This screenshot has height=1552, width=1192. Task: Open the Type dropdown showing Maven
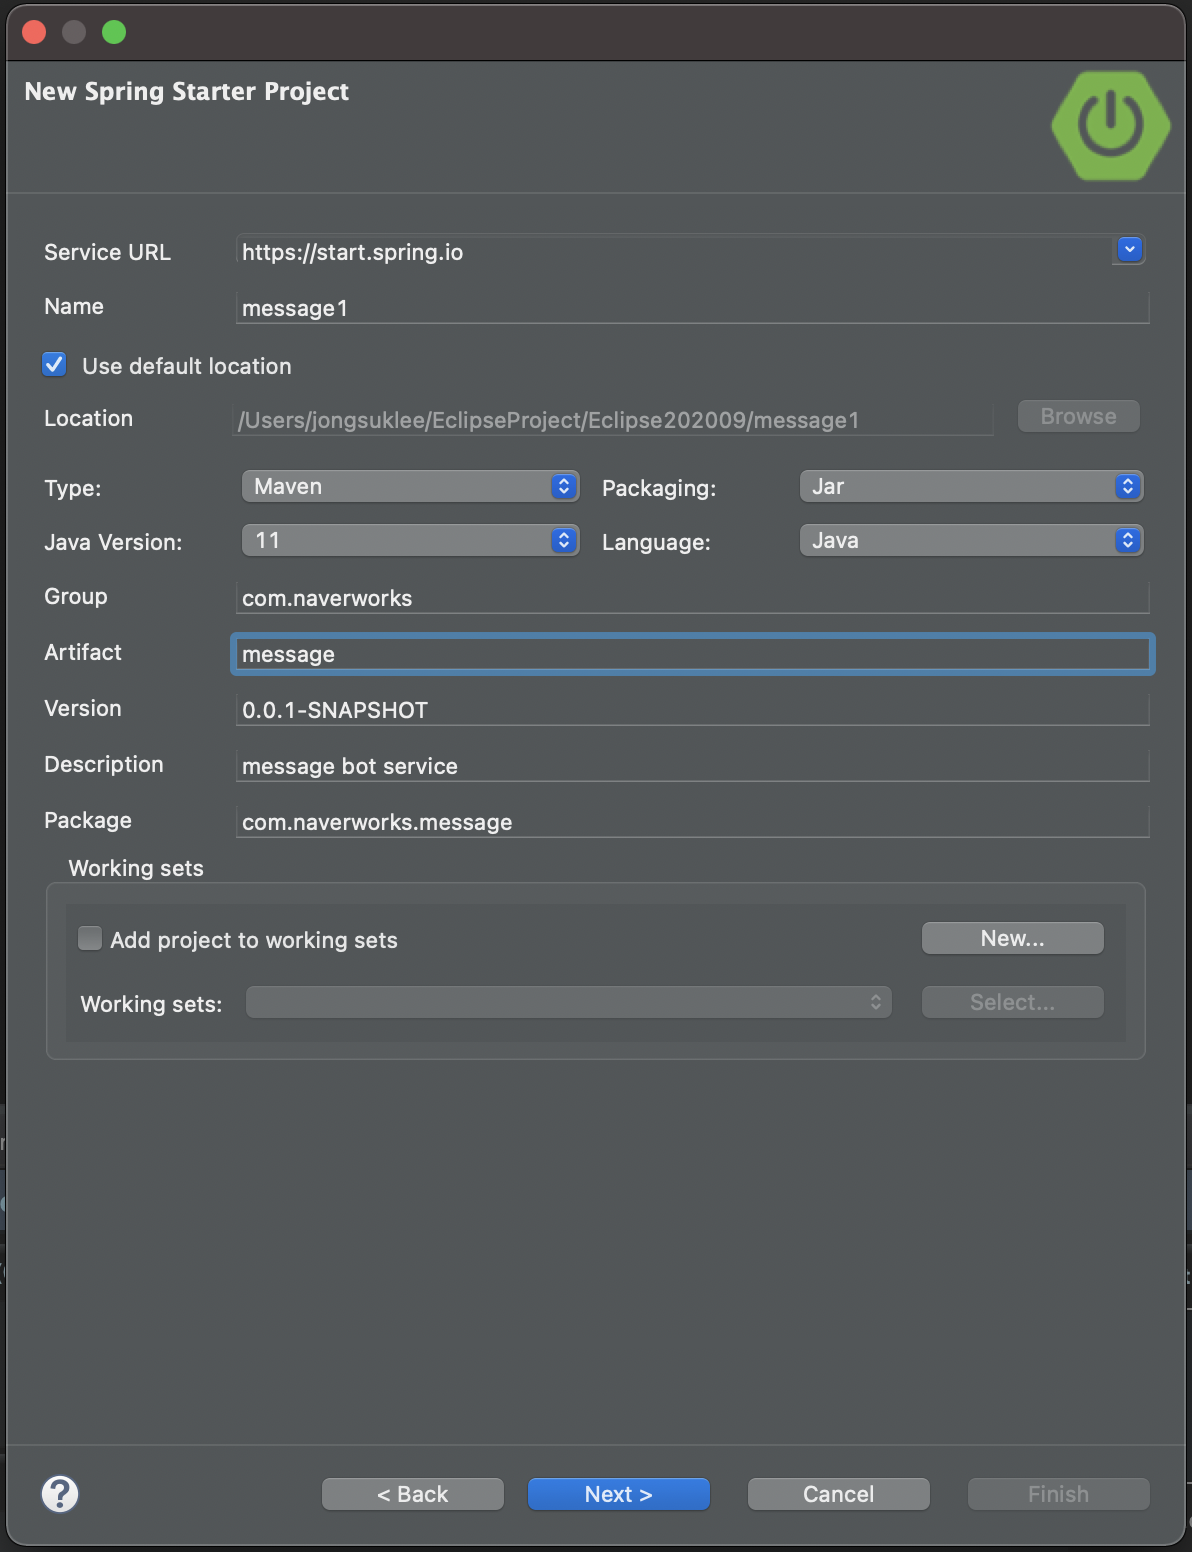tap(411, 486)
